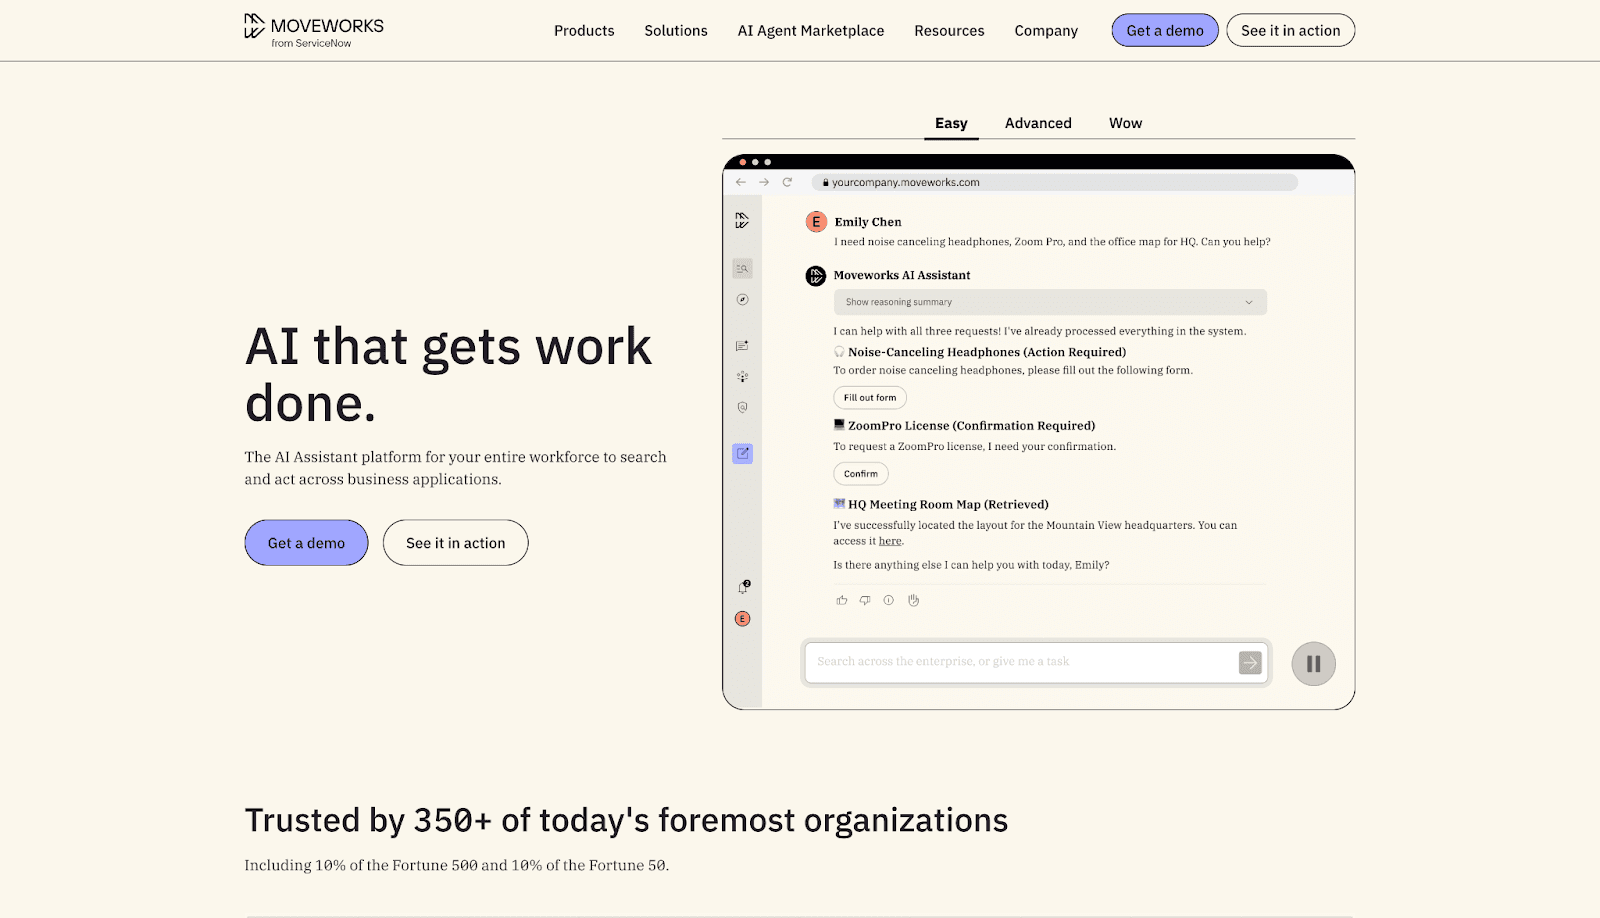Image resolution: width=1600 pixels, height=918 pixels.
Task: Click the Moveworks AI Assistant avatar
Action: click(816, 276)
